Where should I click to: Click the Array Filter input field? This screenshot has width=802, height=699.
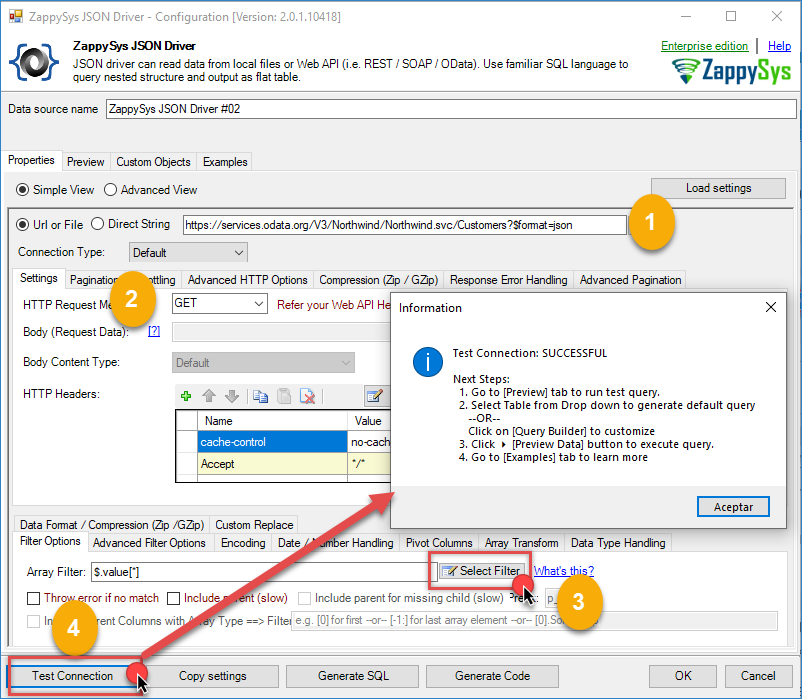click(264, 572)
